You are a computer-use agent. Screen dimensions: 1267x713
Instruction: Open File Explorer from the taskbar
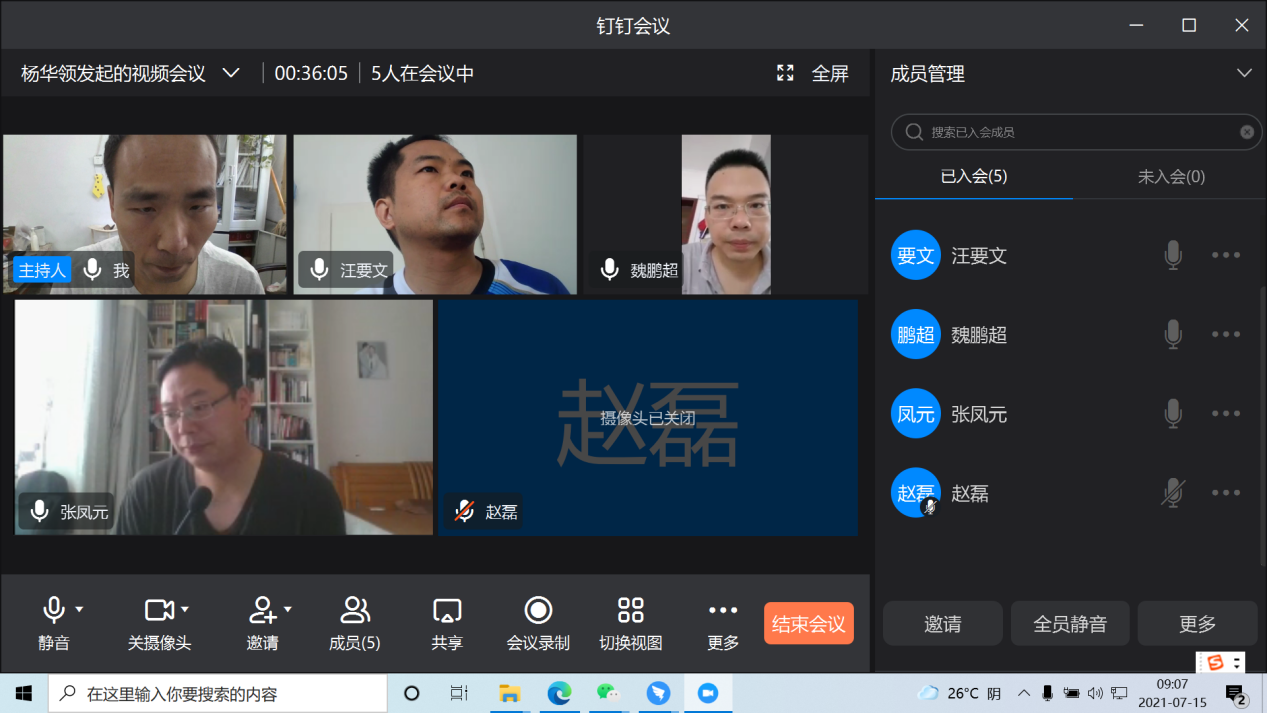tap(510, 693)
